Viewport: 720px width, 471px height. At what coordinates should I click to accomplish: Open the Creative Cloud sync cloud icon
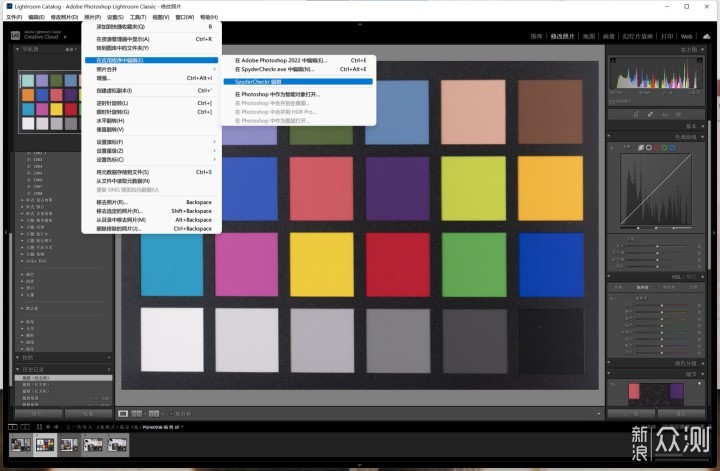706,36
